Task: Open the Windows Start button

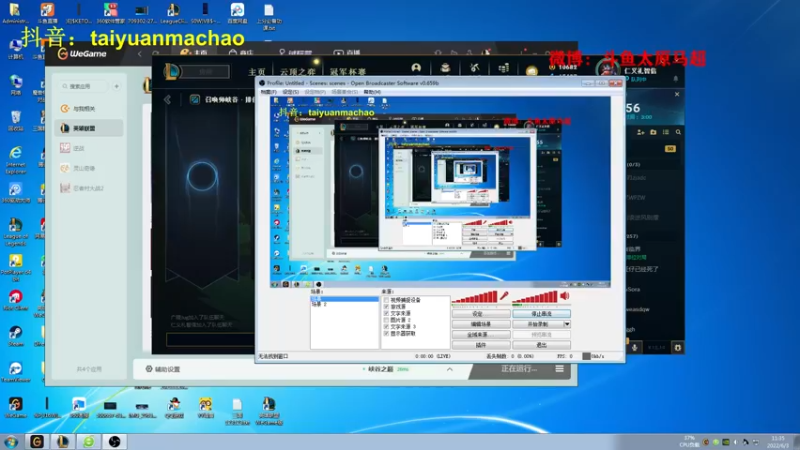Action: click(x=11, y=441)
